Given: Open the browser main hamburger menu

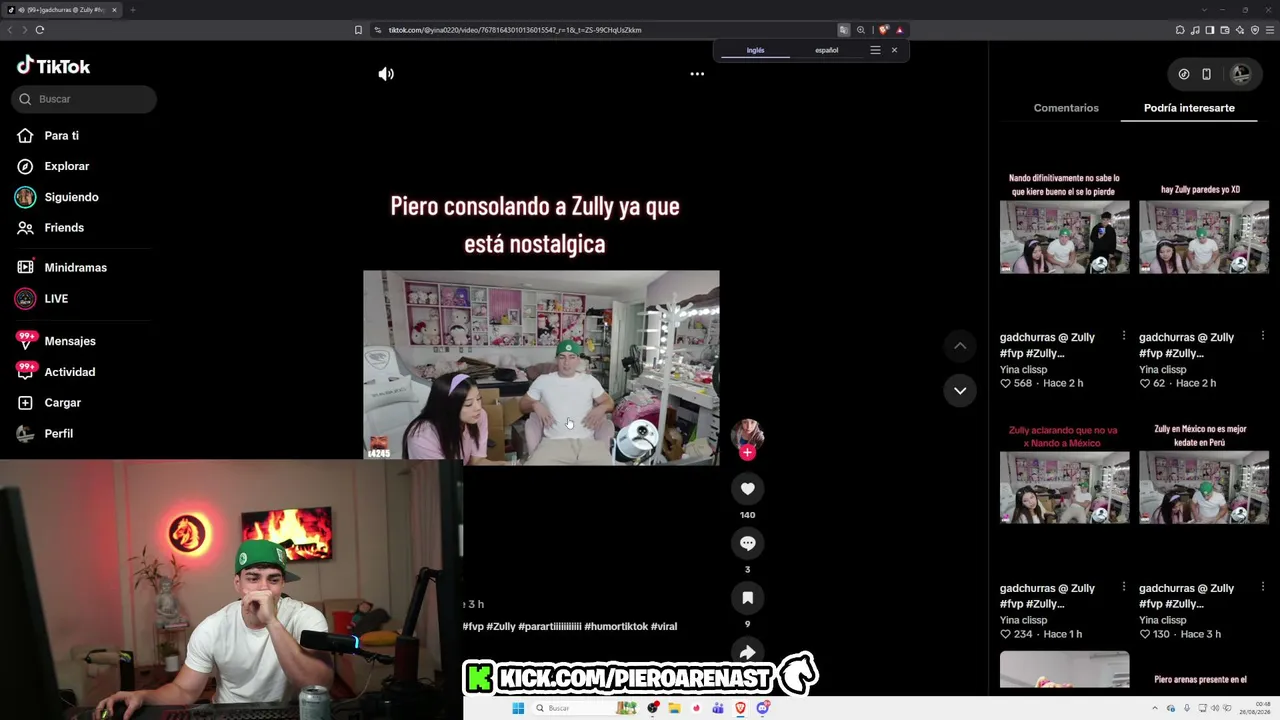Looking at the screenshot, I should tap(1270, 30).
